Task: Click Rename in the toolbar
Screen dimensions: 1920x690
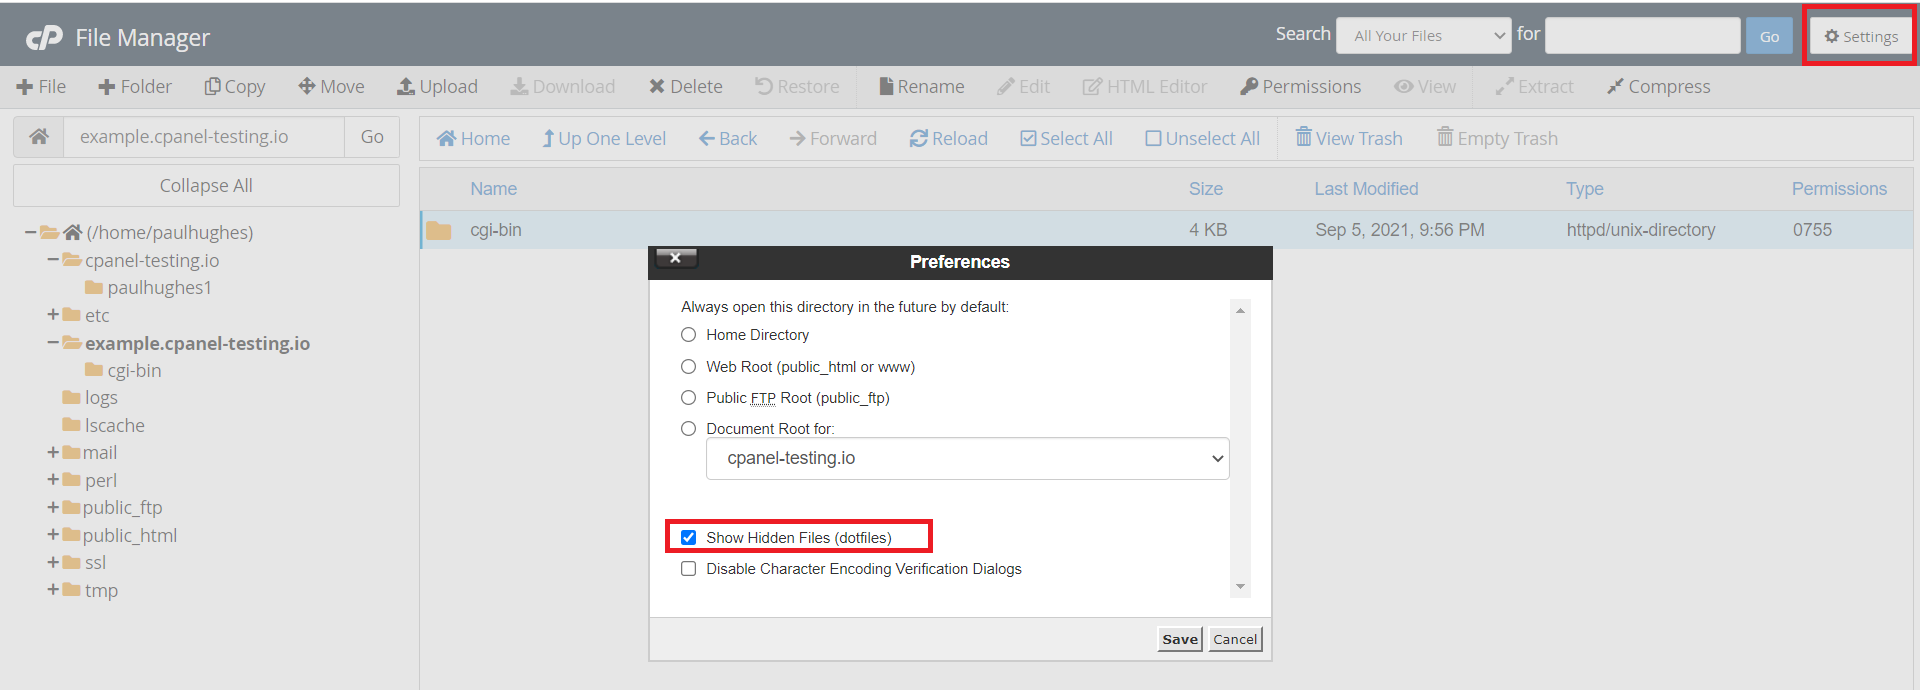Action: tap(921, 87)
